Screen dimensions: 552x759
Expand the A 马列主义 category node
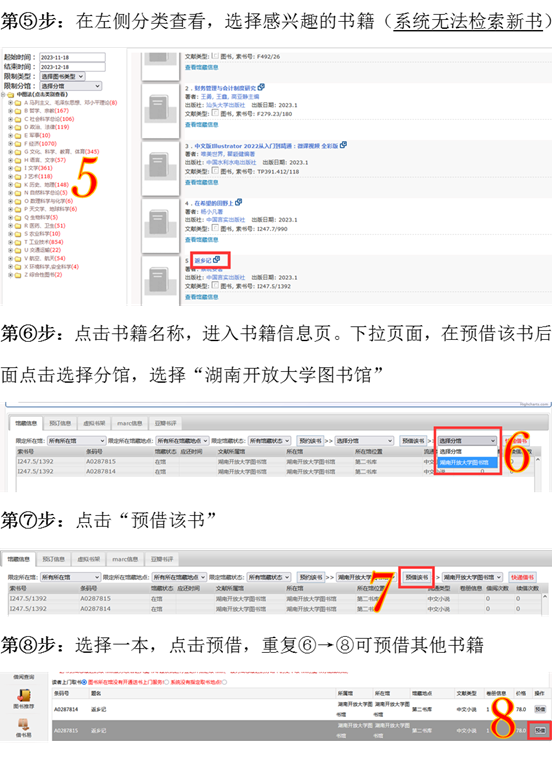10,103
